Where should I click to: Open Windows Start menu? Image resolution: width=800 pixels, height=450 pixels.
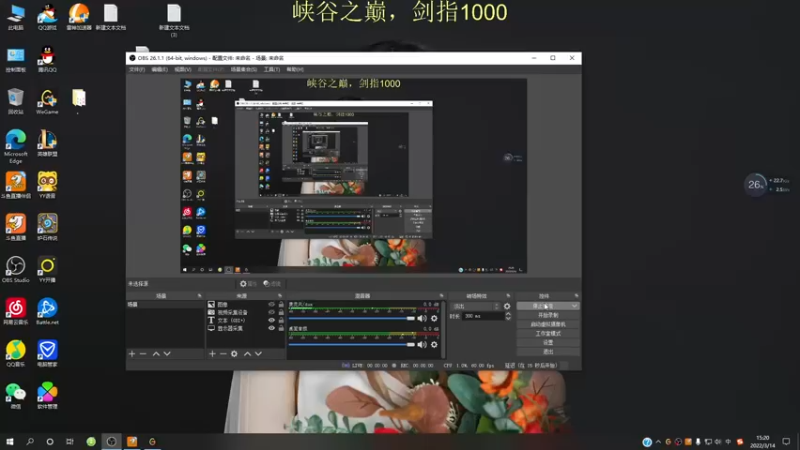pos(10,441)
